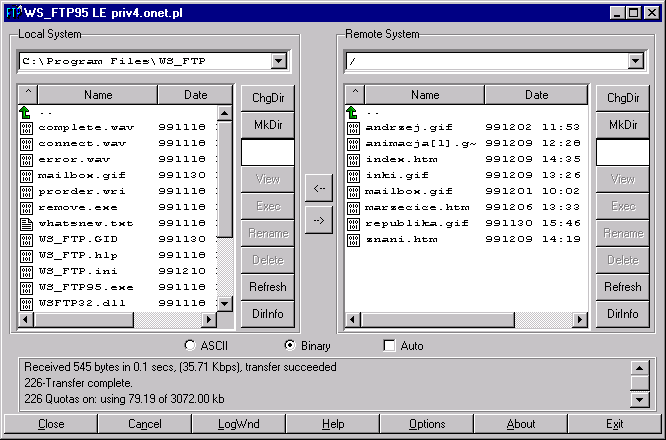Open the Options dialog from bottom bar

coord(427,424)
